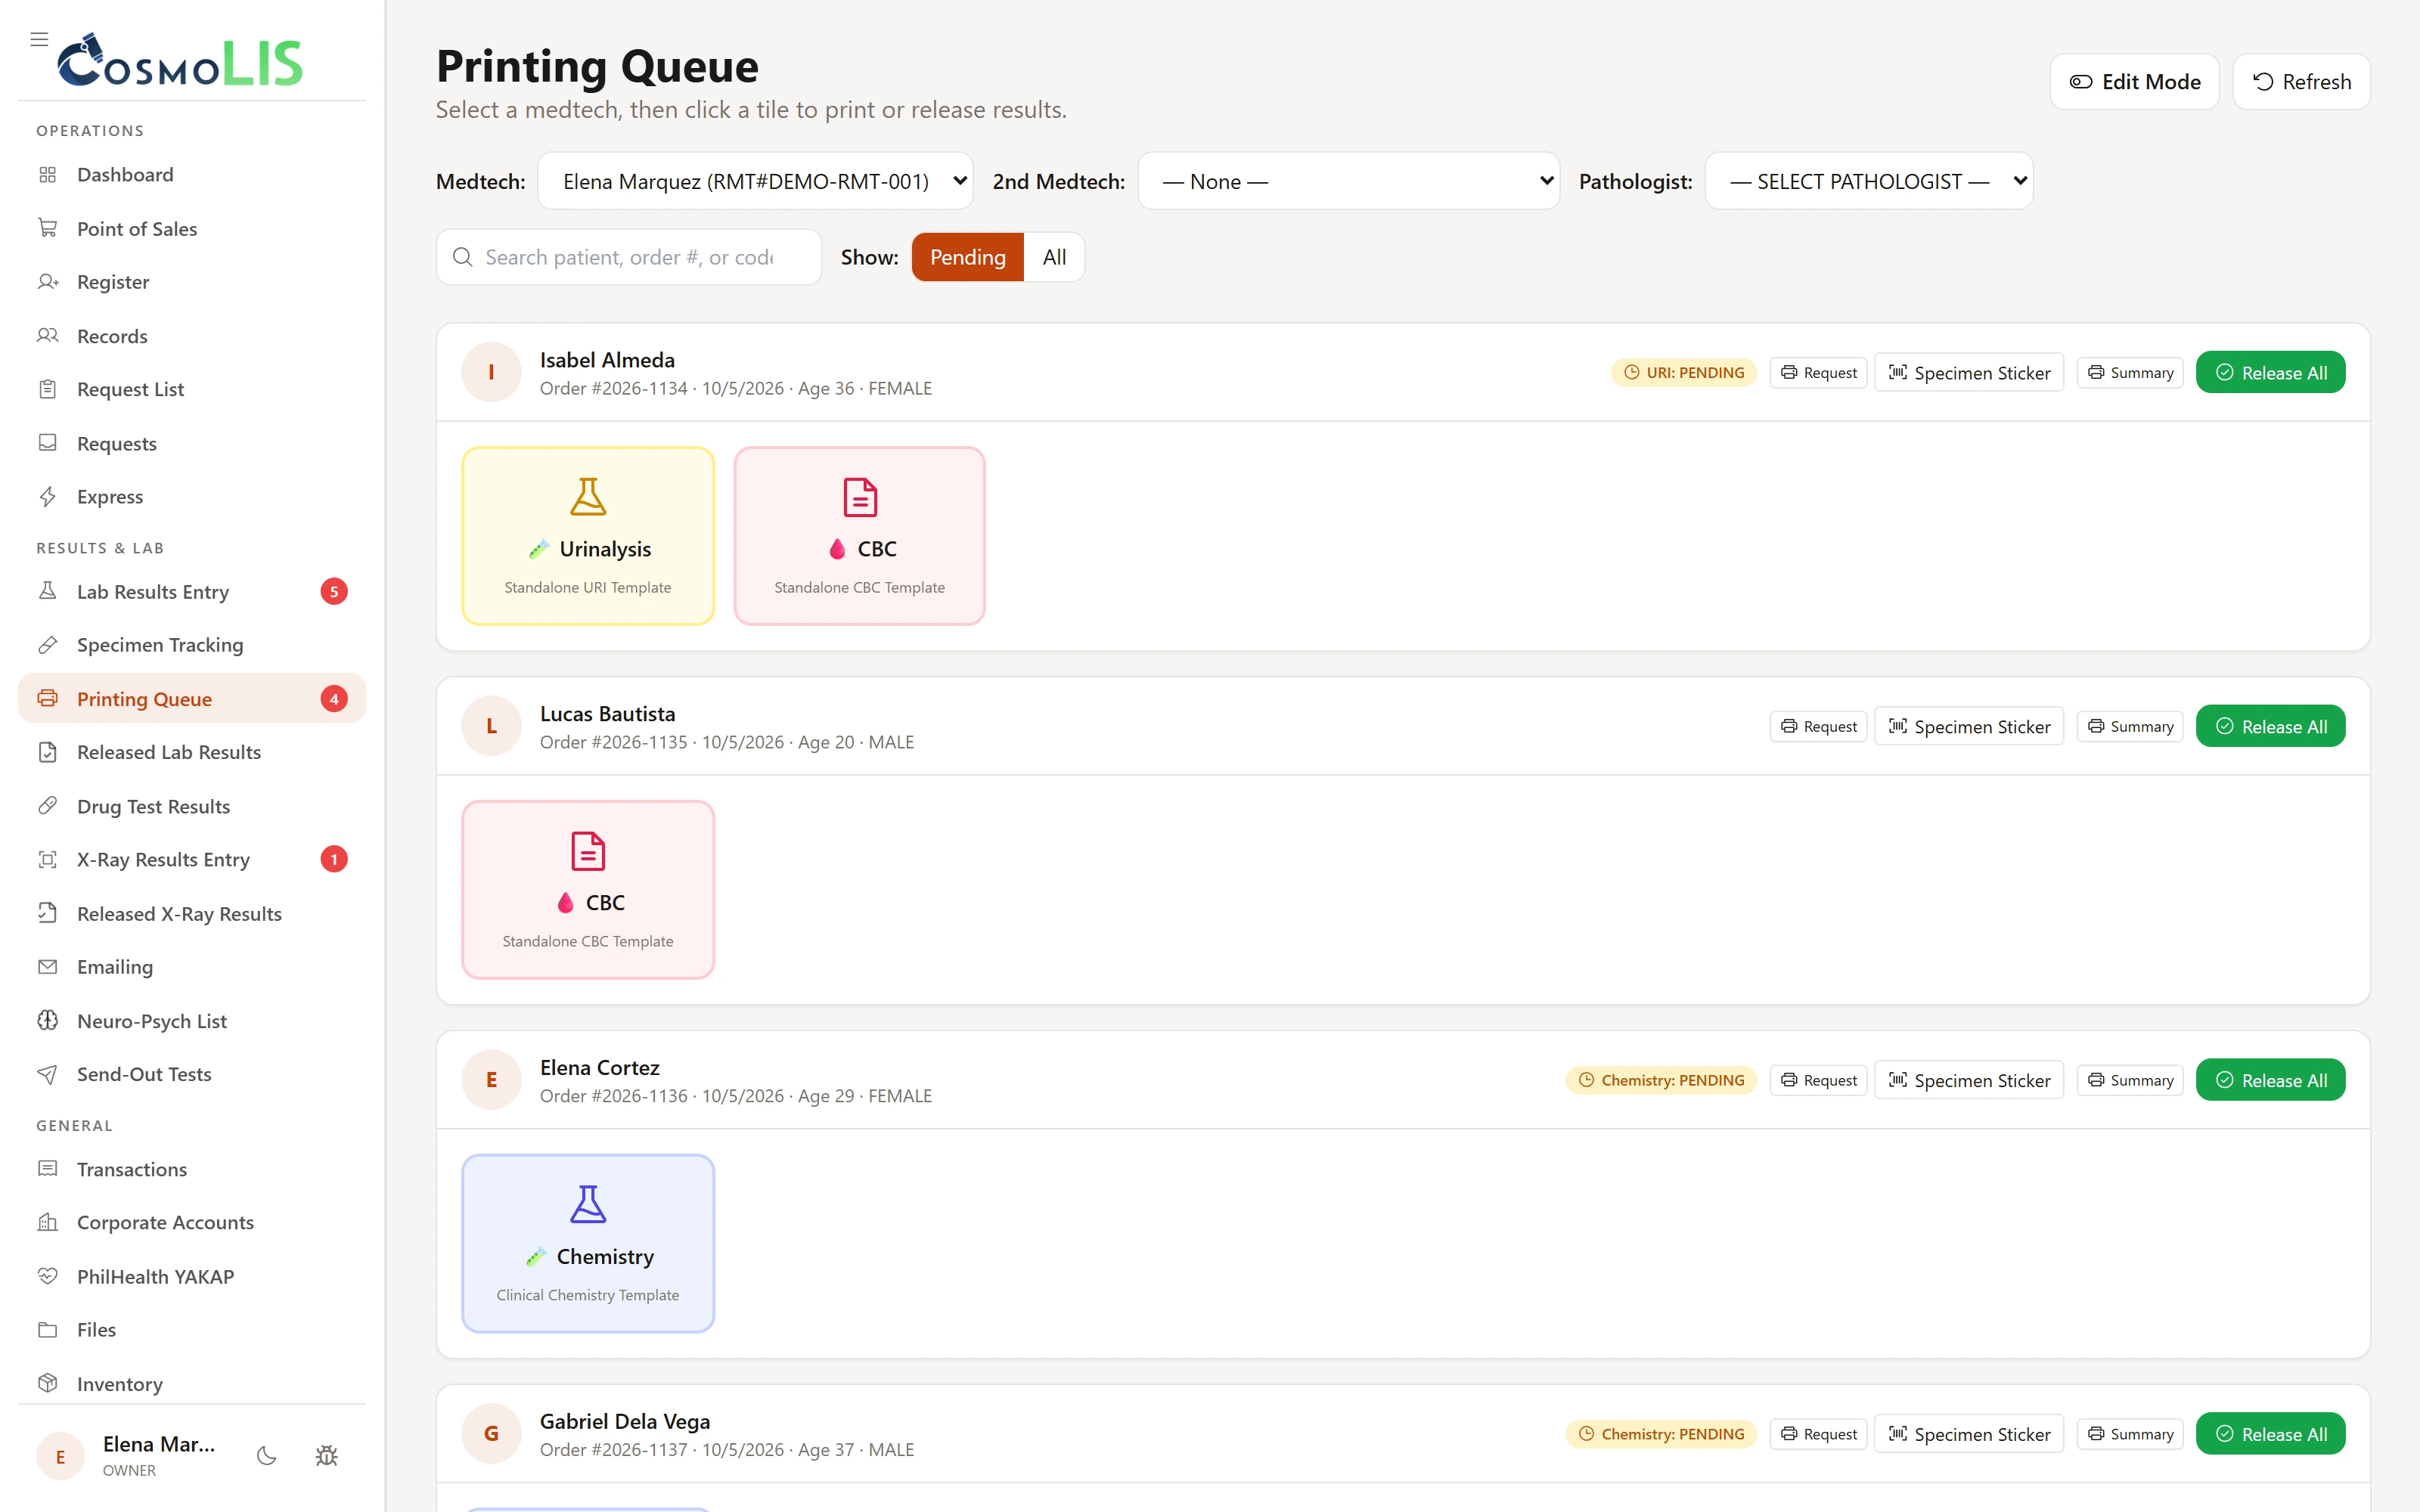
Task: Click Isabel Almeda's avatar initial
Action: click(x=491, y=372)
